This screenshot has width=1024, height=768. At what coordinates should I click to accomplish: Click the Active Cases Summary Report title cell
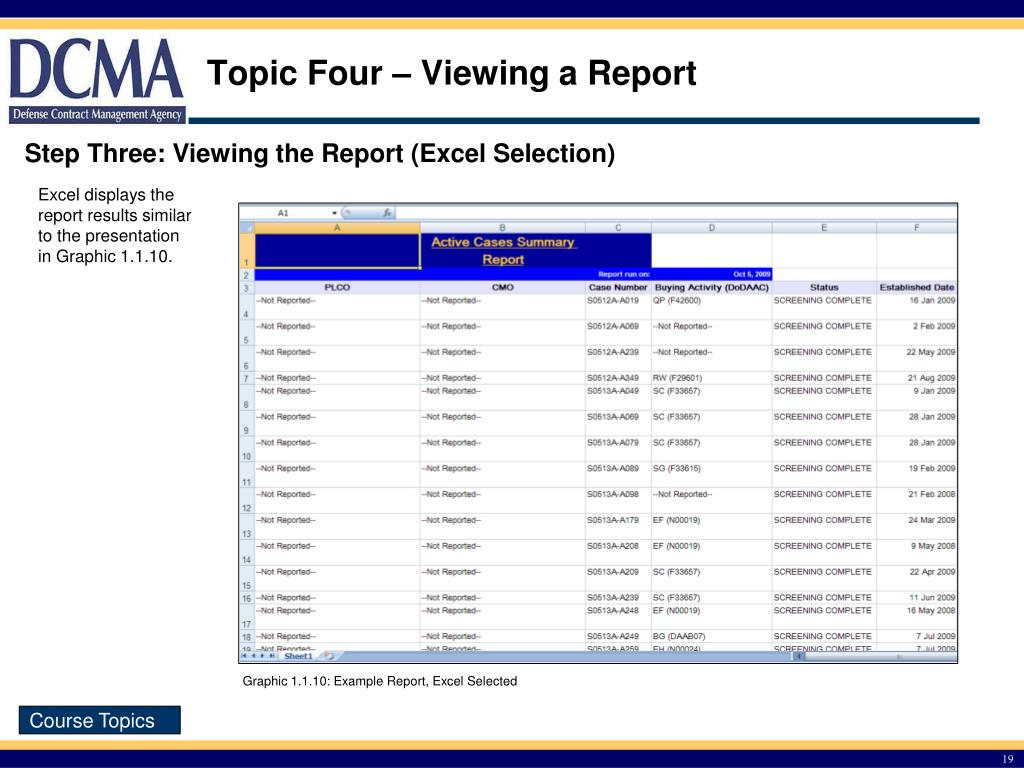tap(503, 251)
